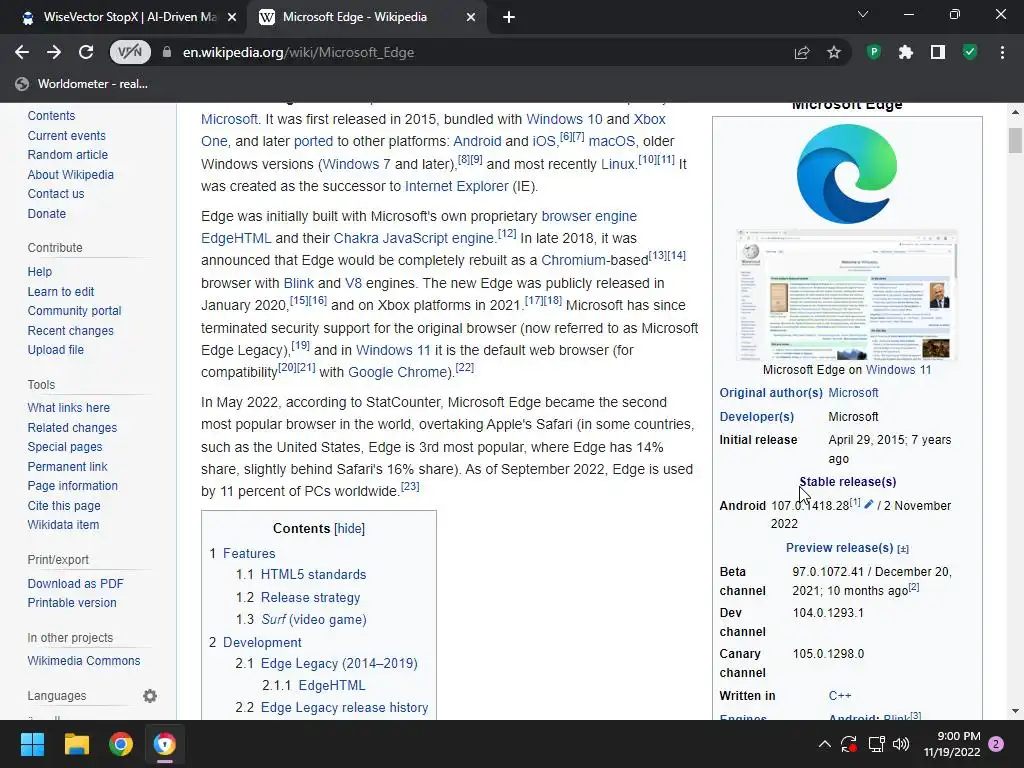This screenshot has height=768, width=1024.
Task: Toggle the VPN button in address bar
Action: point(130,52)
